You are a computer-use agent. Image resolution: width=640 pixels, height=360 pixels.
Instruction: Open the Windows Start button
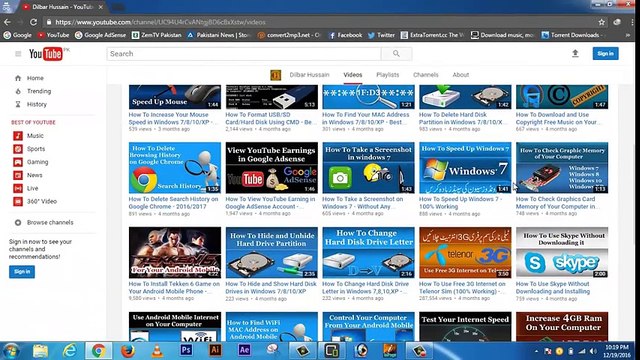(11, 351)
